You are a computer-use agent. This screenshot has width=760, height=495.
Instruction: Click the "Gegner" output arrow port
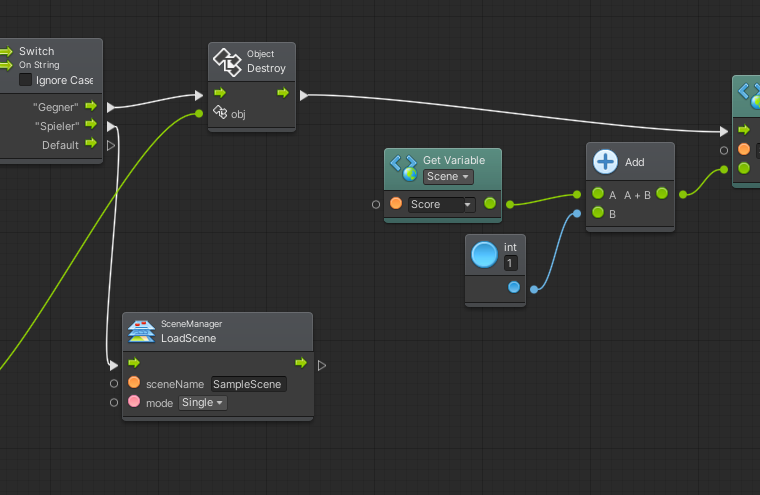coord(90,106)
